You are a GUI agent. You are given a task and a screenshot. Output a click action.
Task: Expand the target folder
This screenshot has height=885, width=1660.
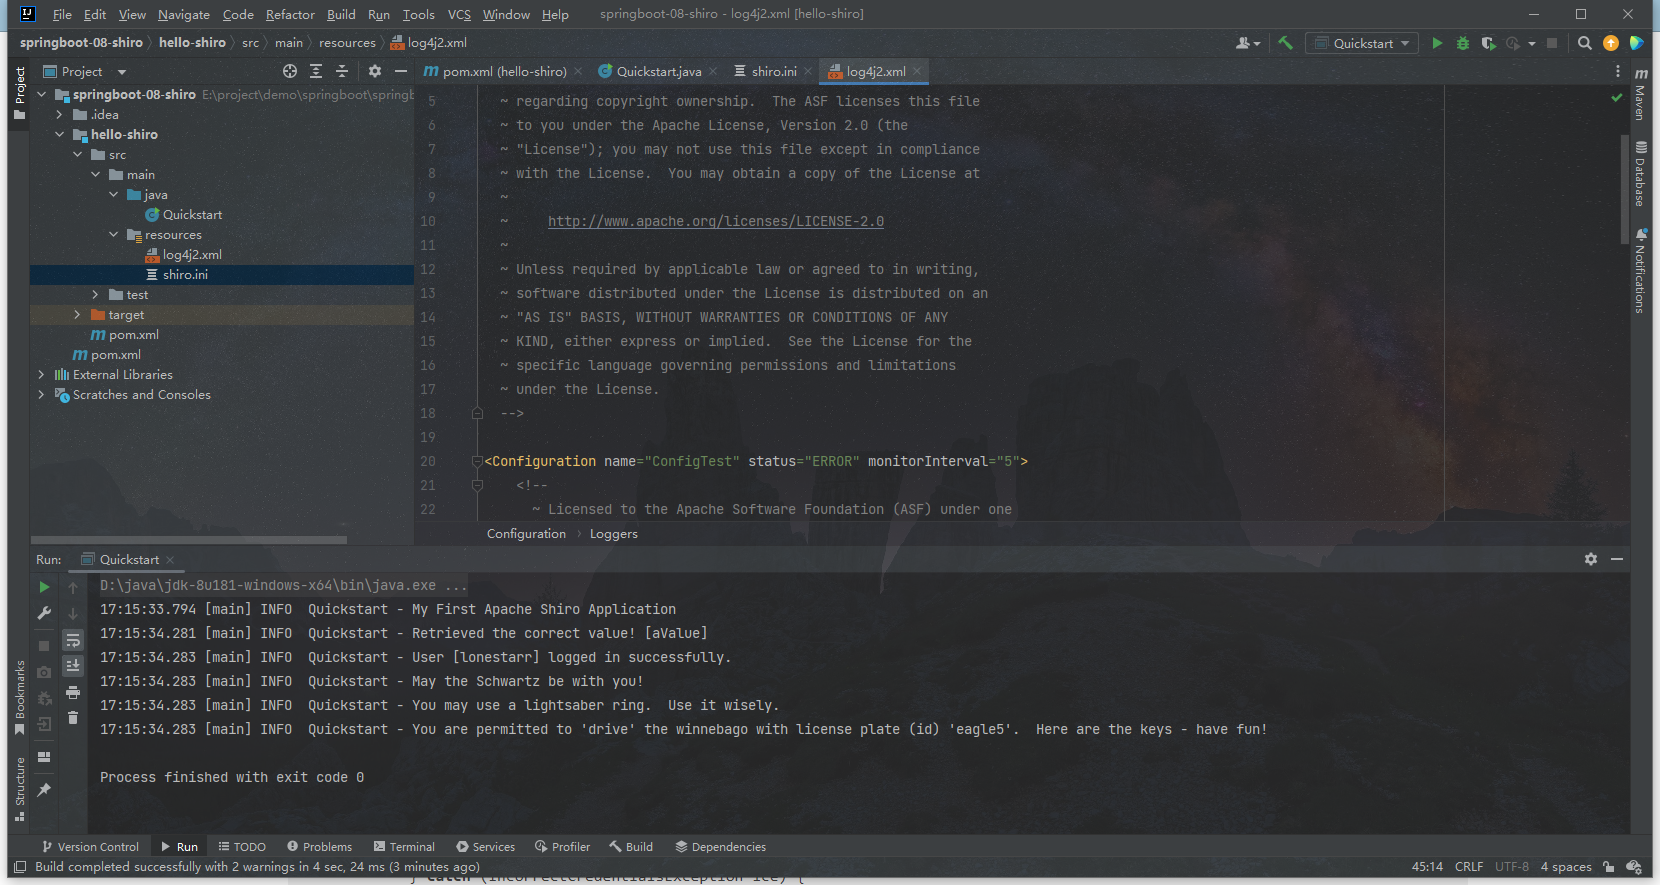click(x=78, y=315)
